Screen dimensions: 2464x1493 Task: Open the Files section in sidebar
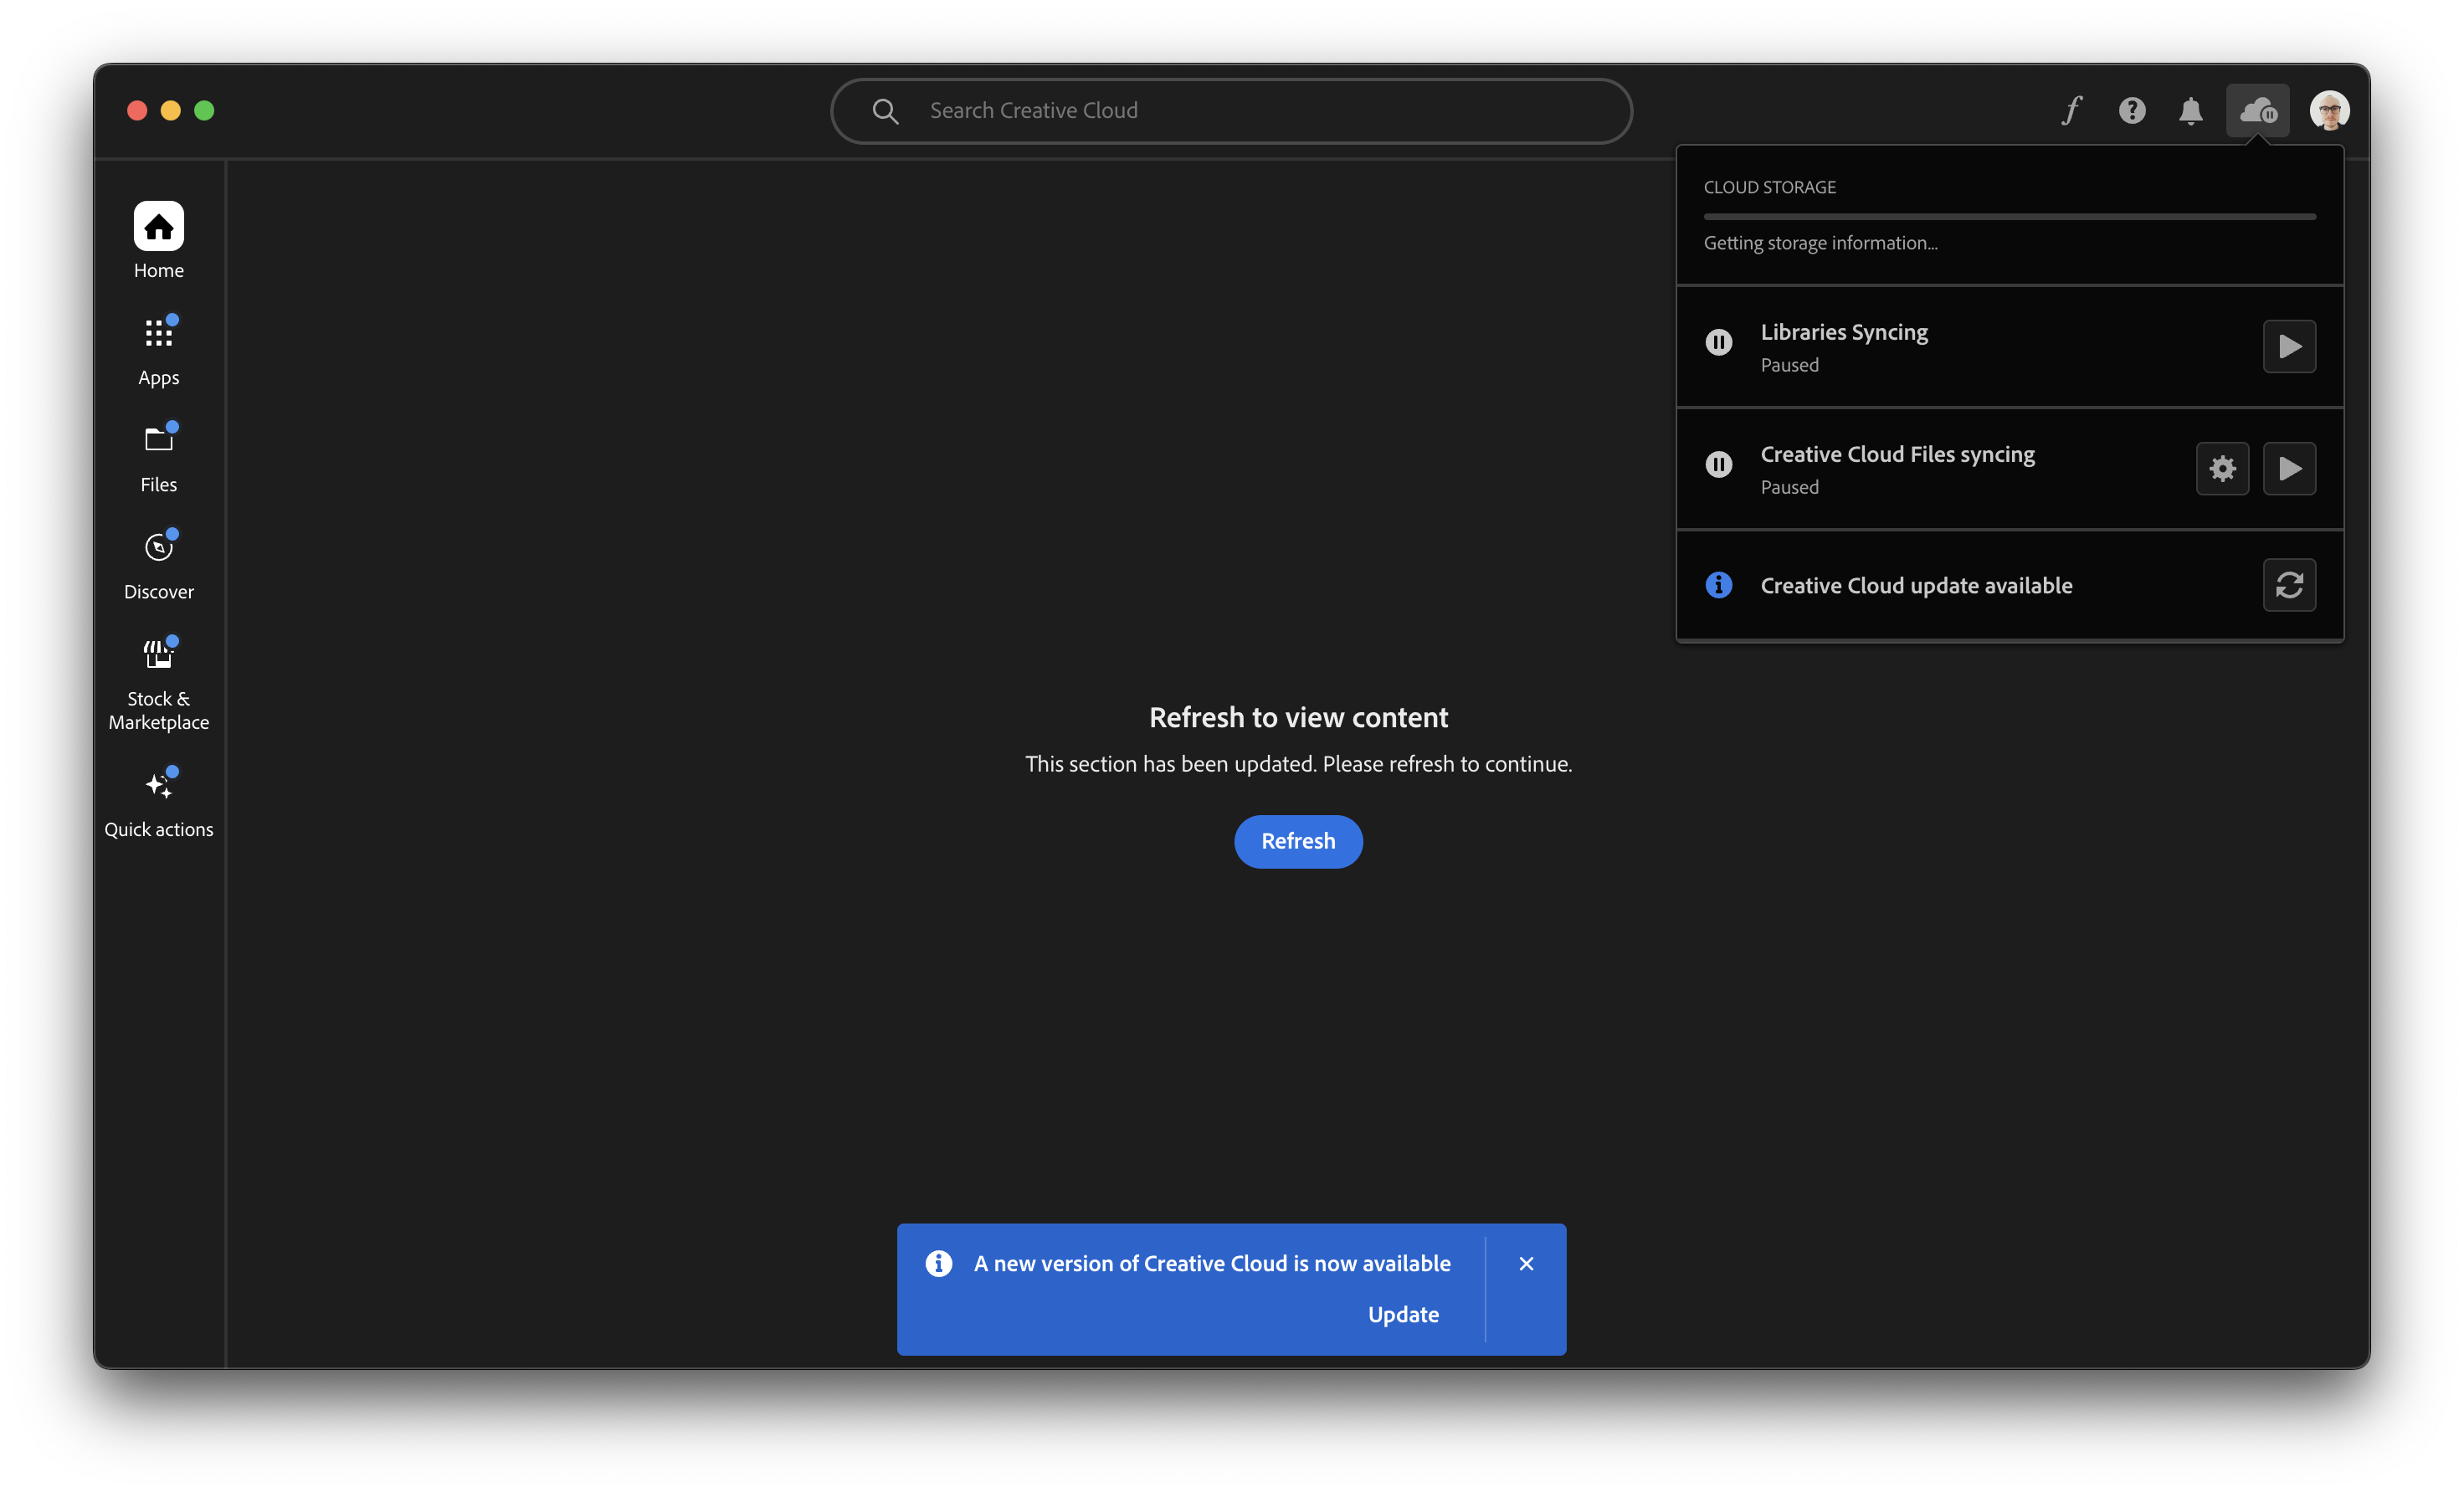pos(158,457)
